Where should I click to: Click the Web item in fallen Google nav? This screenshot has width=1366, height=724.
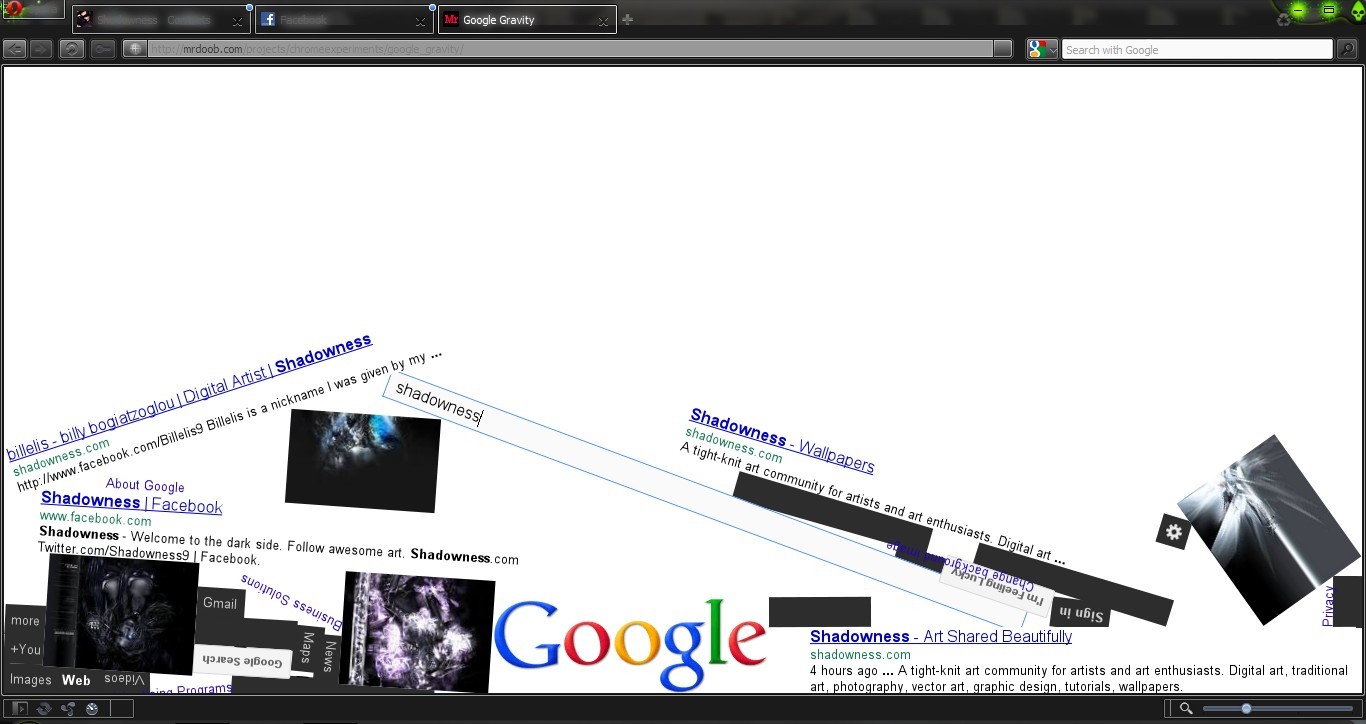pyautogui.click(x=76, y=680)
